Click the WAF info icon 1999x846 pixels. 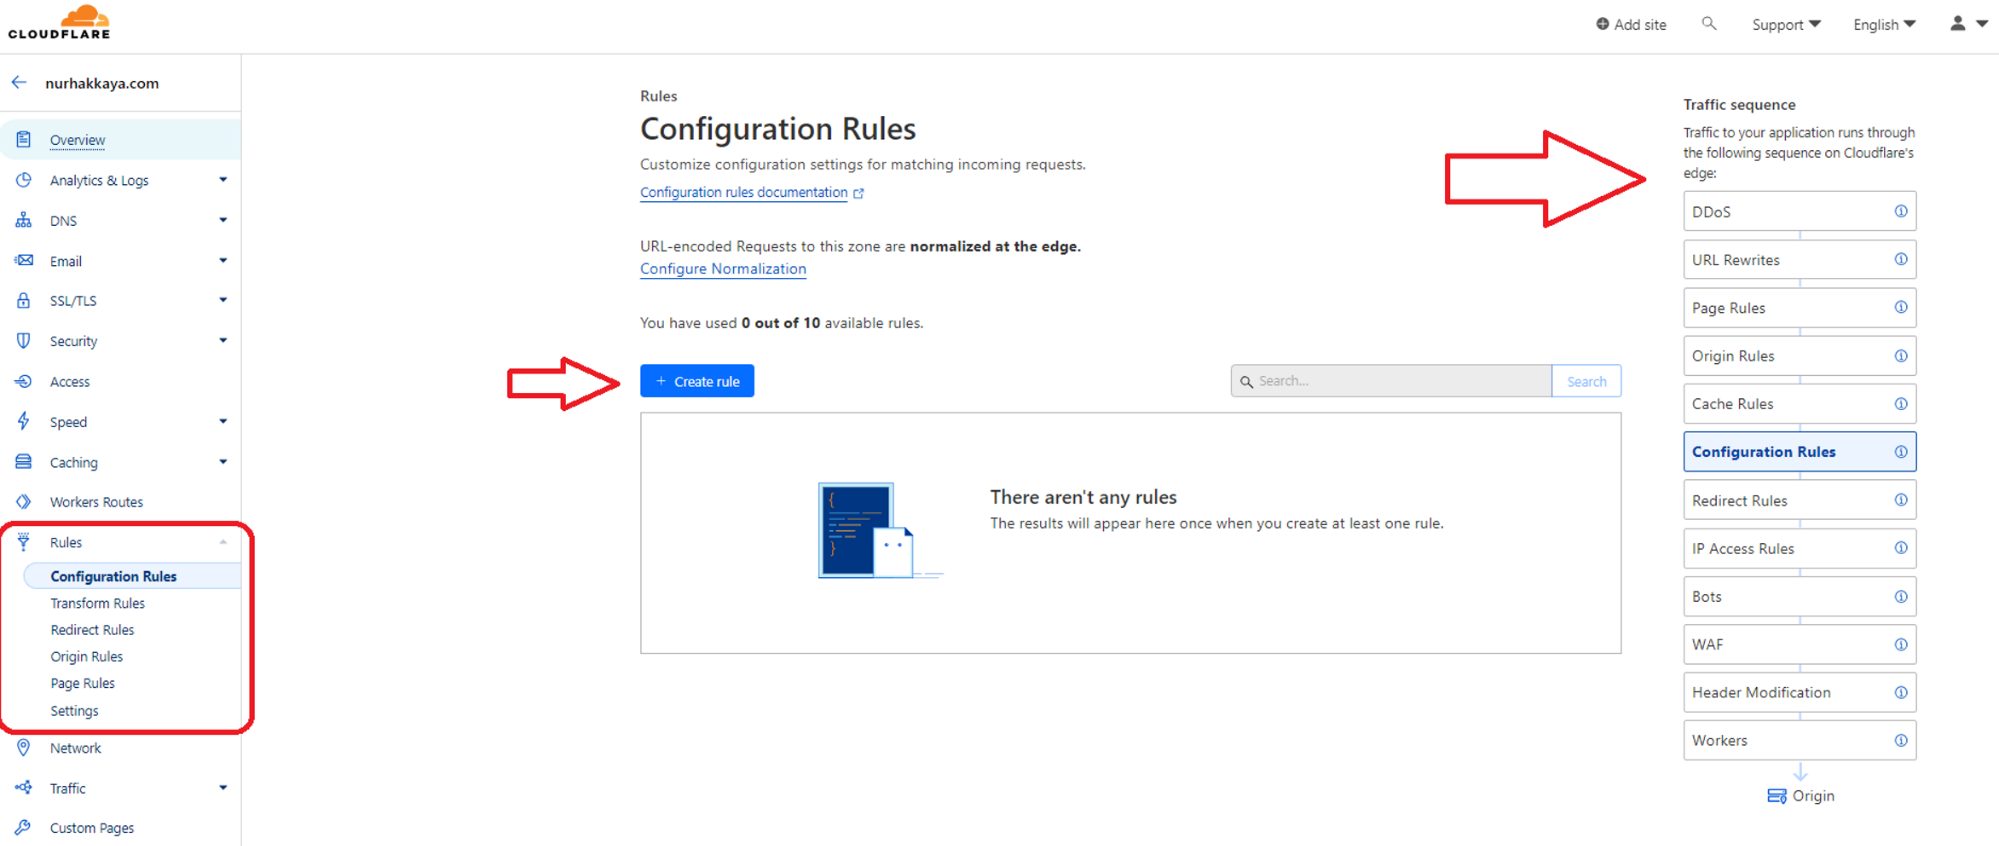coord(1901,644)
